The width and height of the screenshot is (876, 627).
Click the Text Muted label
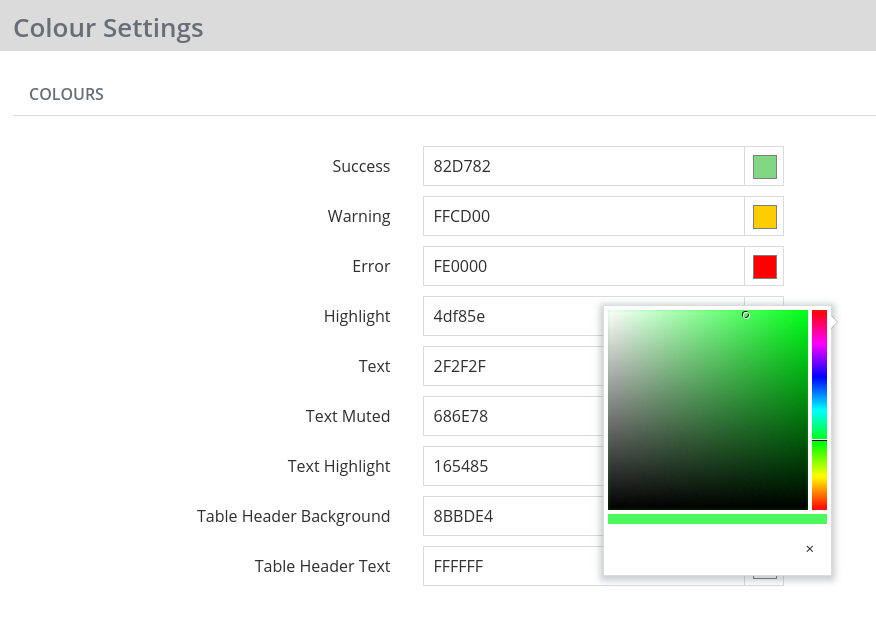point(347,416)
